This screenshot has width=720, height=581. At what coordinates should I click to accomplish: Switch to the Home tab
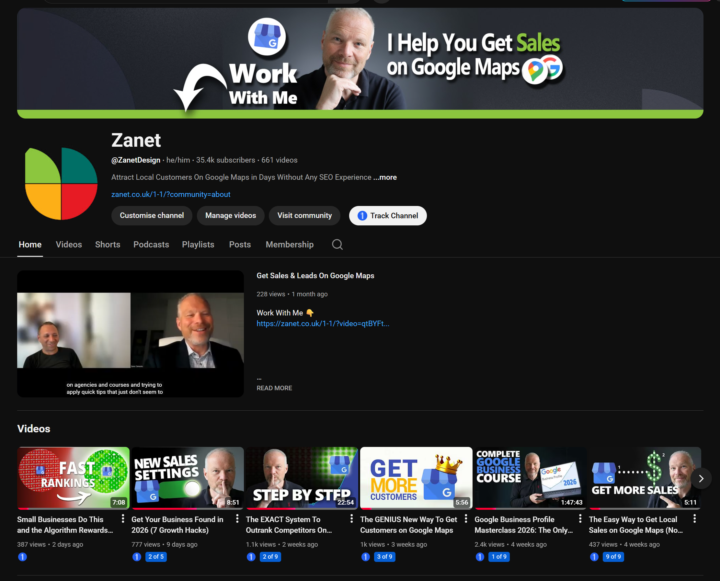click(x=30, y=244)
